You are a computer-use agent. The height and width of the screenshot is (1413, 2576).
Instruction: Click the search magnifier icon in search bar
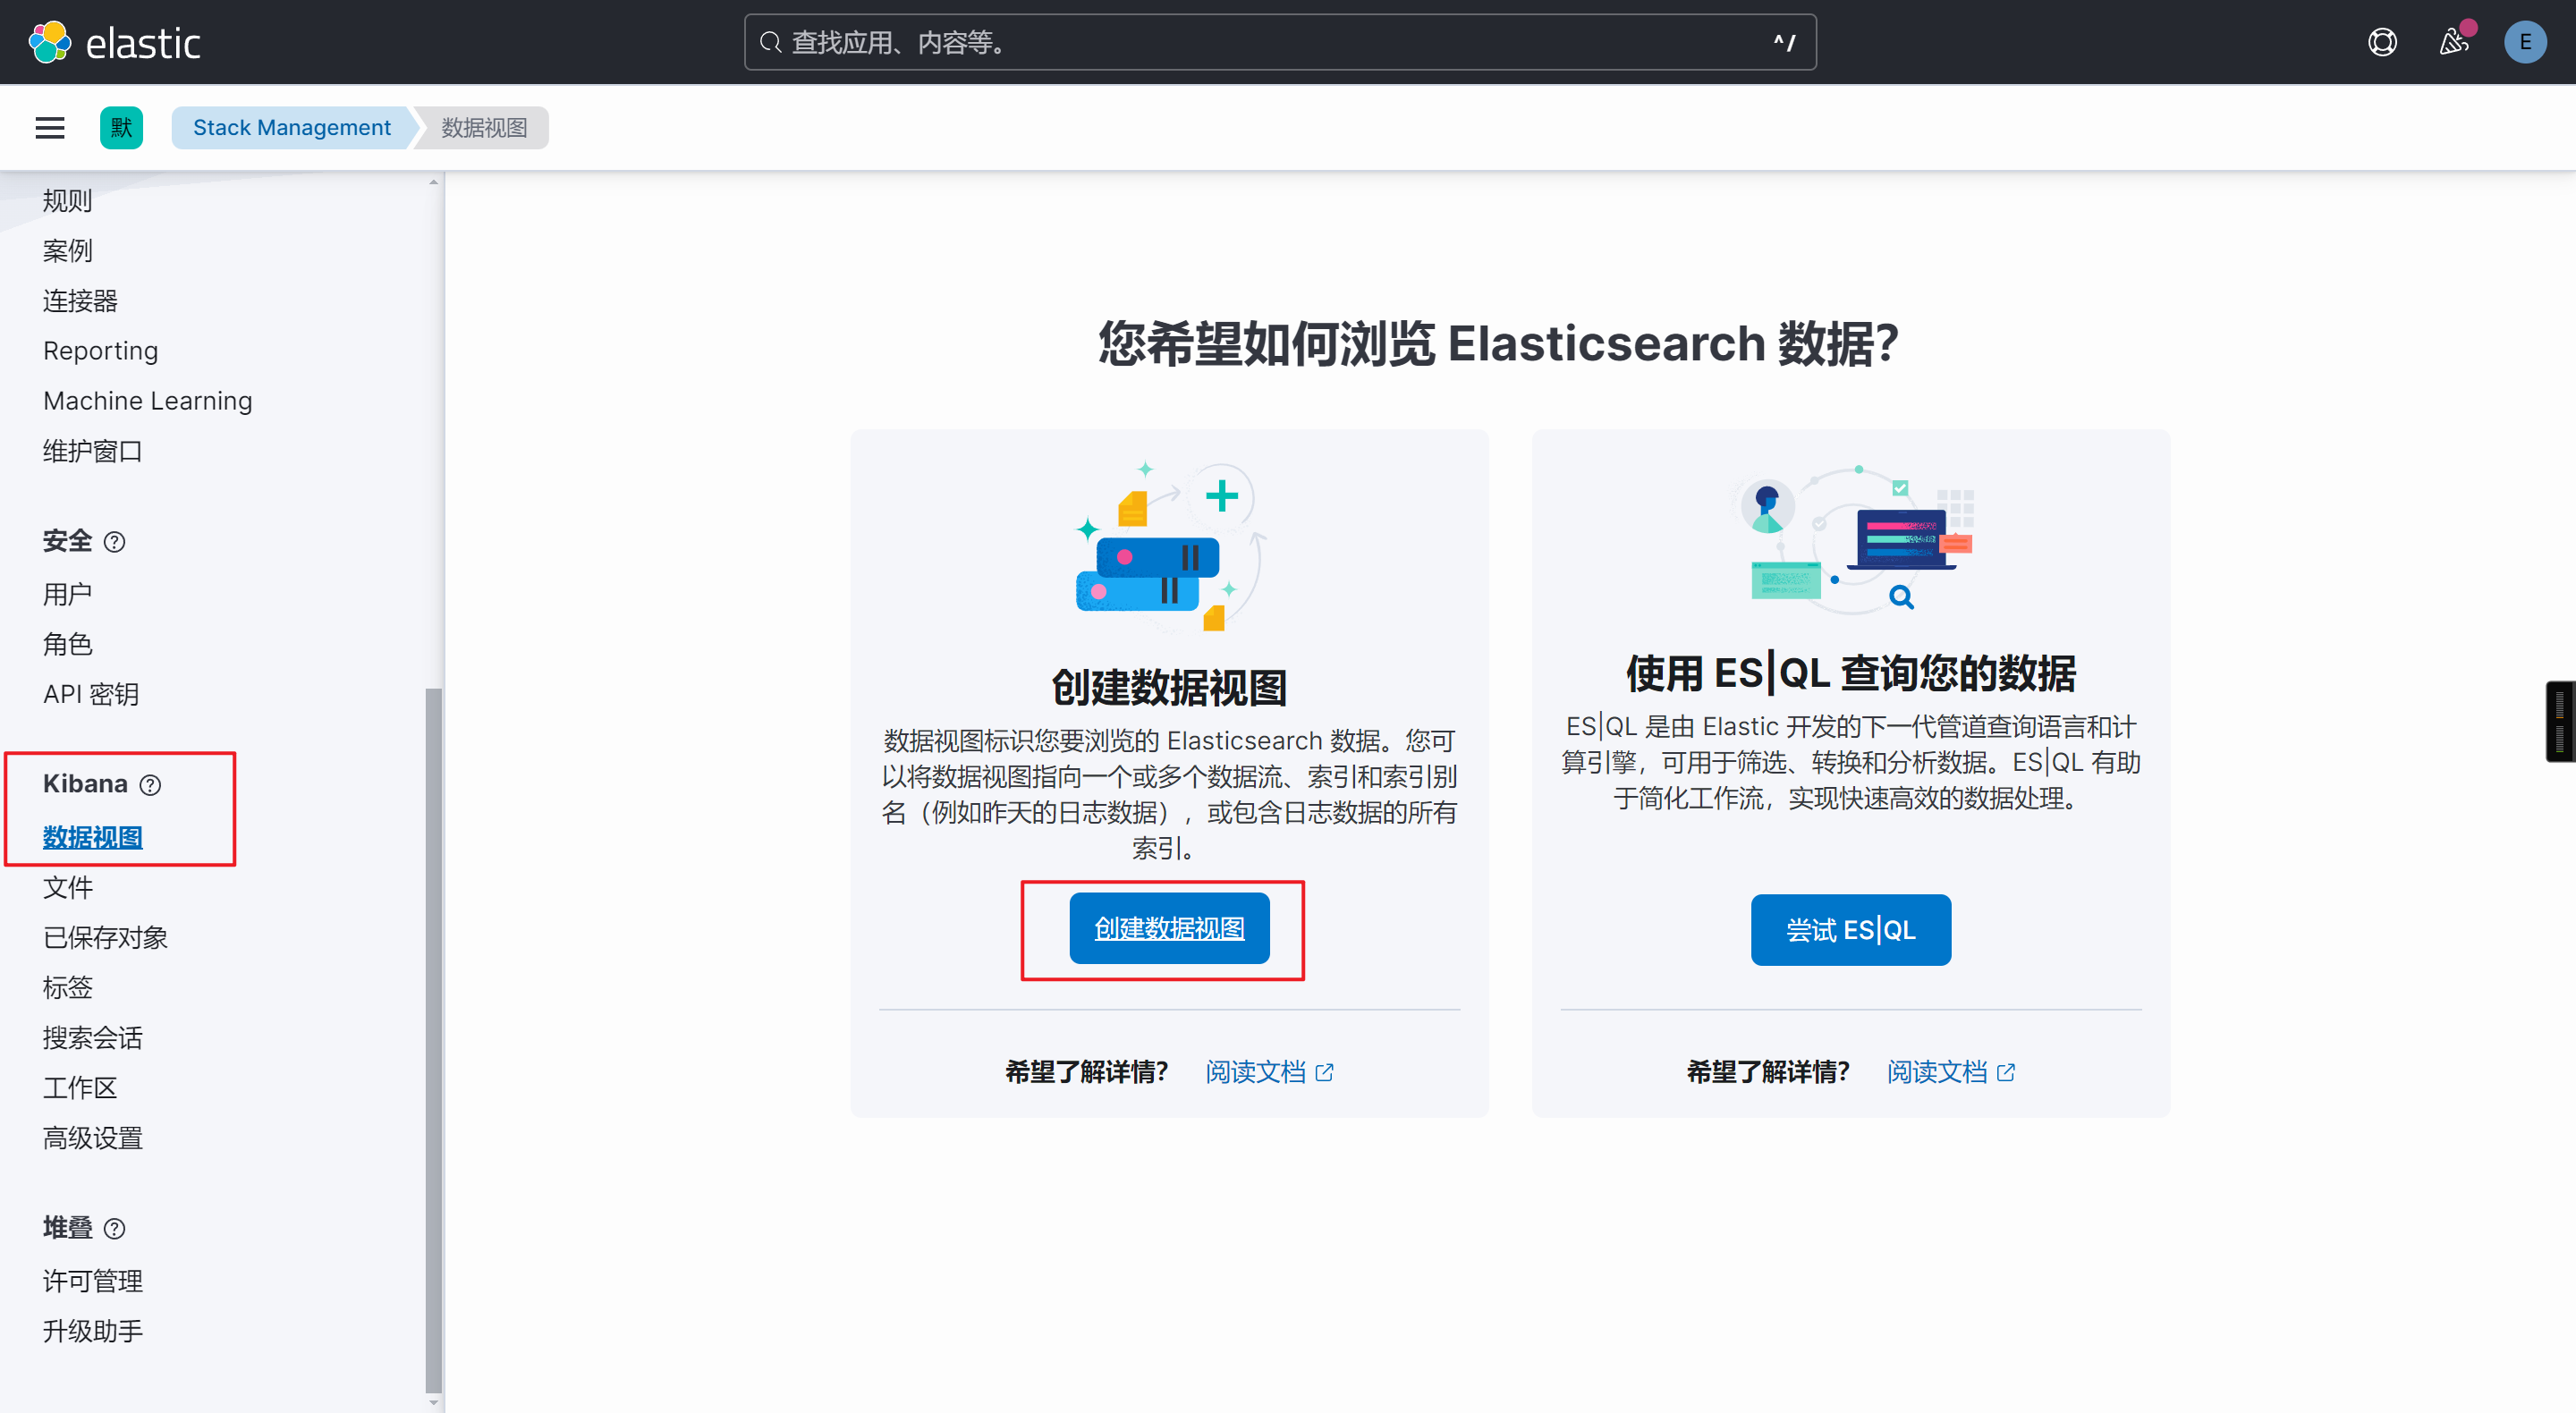pyautogui.click(x=769, y=42)
